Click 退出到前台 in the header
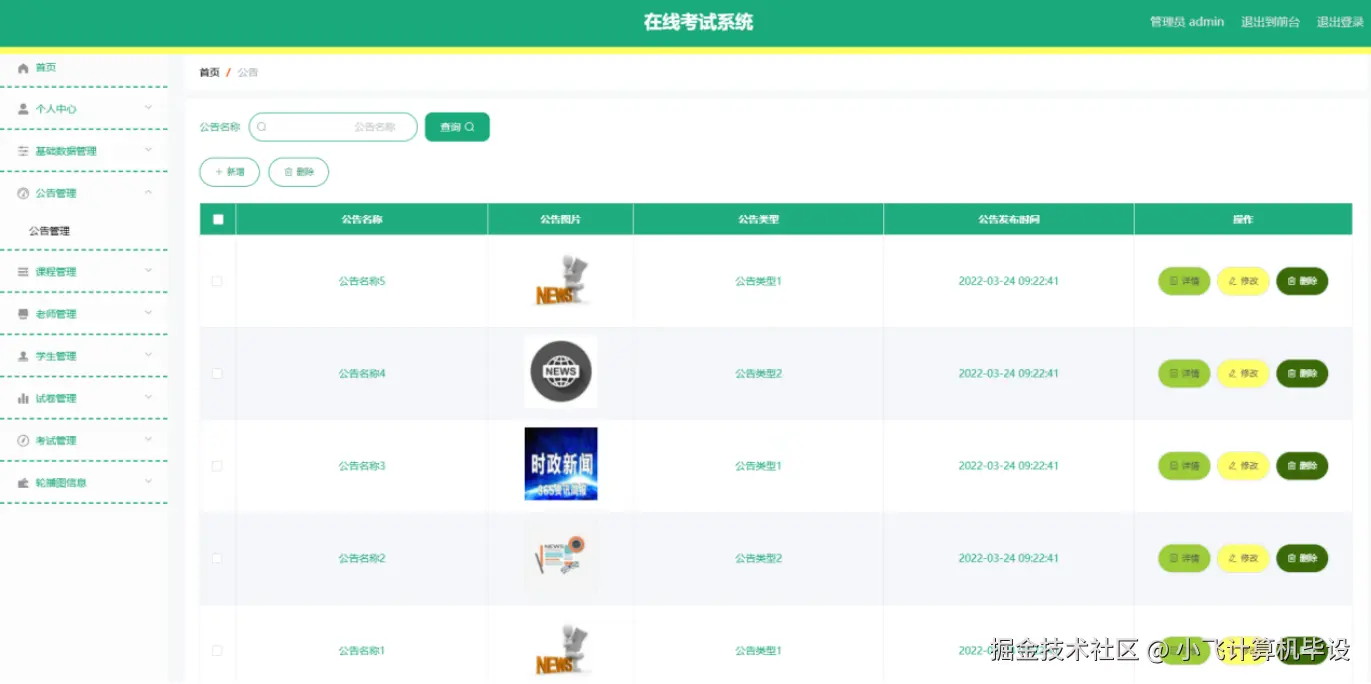The width and height of the screenshot is (1371, 684). [1270, 22]
